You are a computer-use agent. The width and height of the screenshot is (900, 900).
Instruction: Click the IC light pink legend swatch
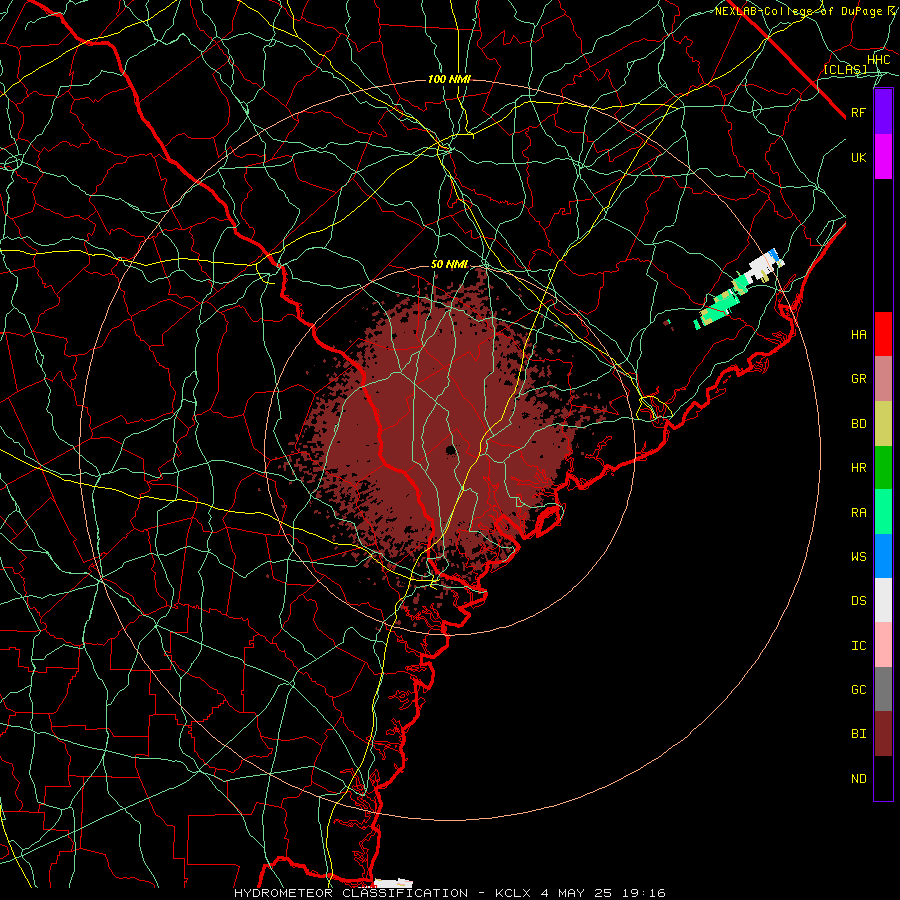(883, 645)
